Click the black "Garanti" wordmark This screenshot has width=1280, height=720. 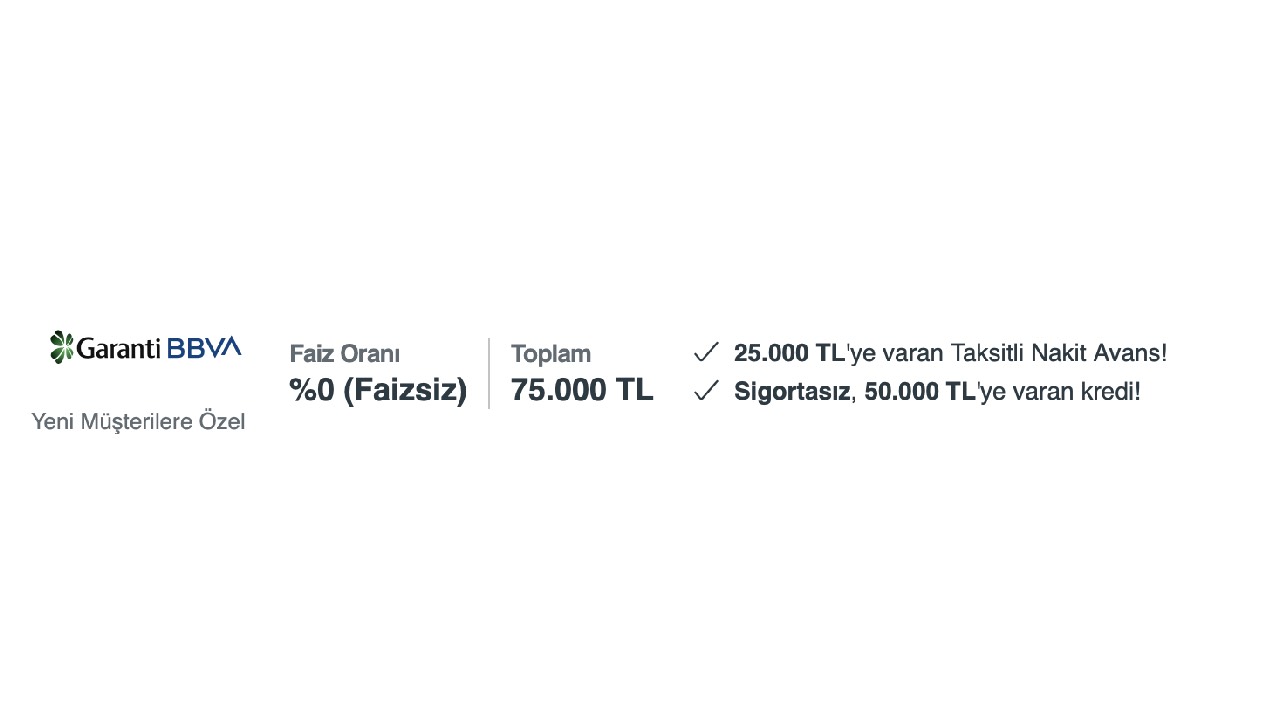(118, 348)
